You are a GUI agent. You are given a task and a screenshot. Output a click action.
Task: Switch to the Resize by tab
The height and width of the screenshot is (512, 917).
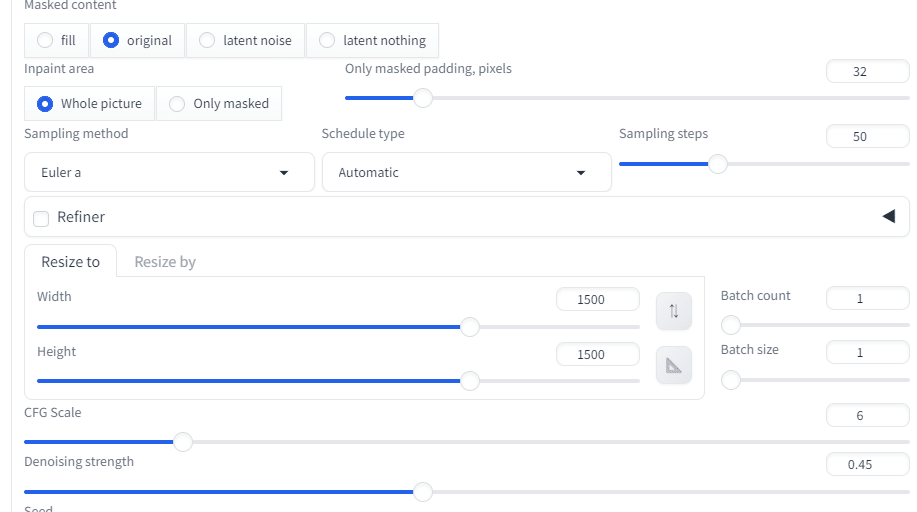tap(165, 262)
